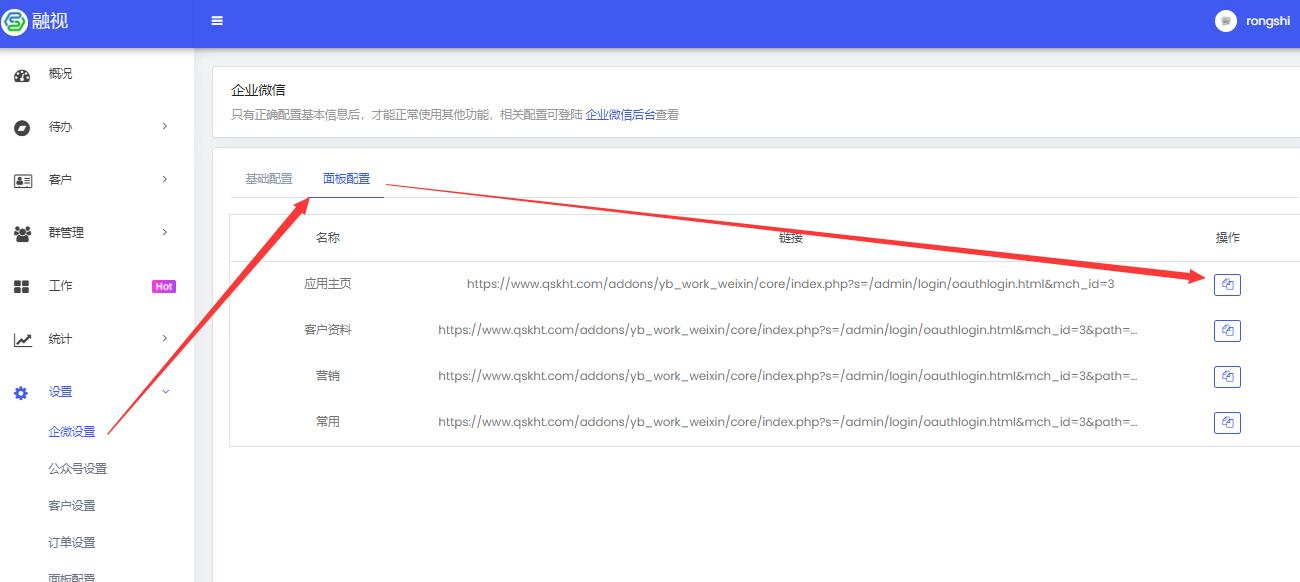Click the 名称 column header

tap(328, 238)
